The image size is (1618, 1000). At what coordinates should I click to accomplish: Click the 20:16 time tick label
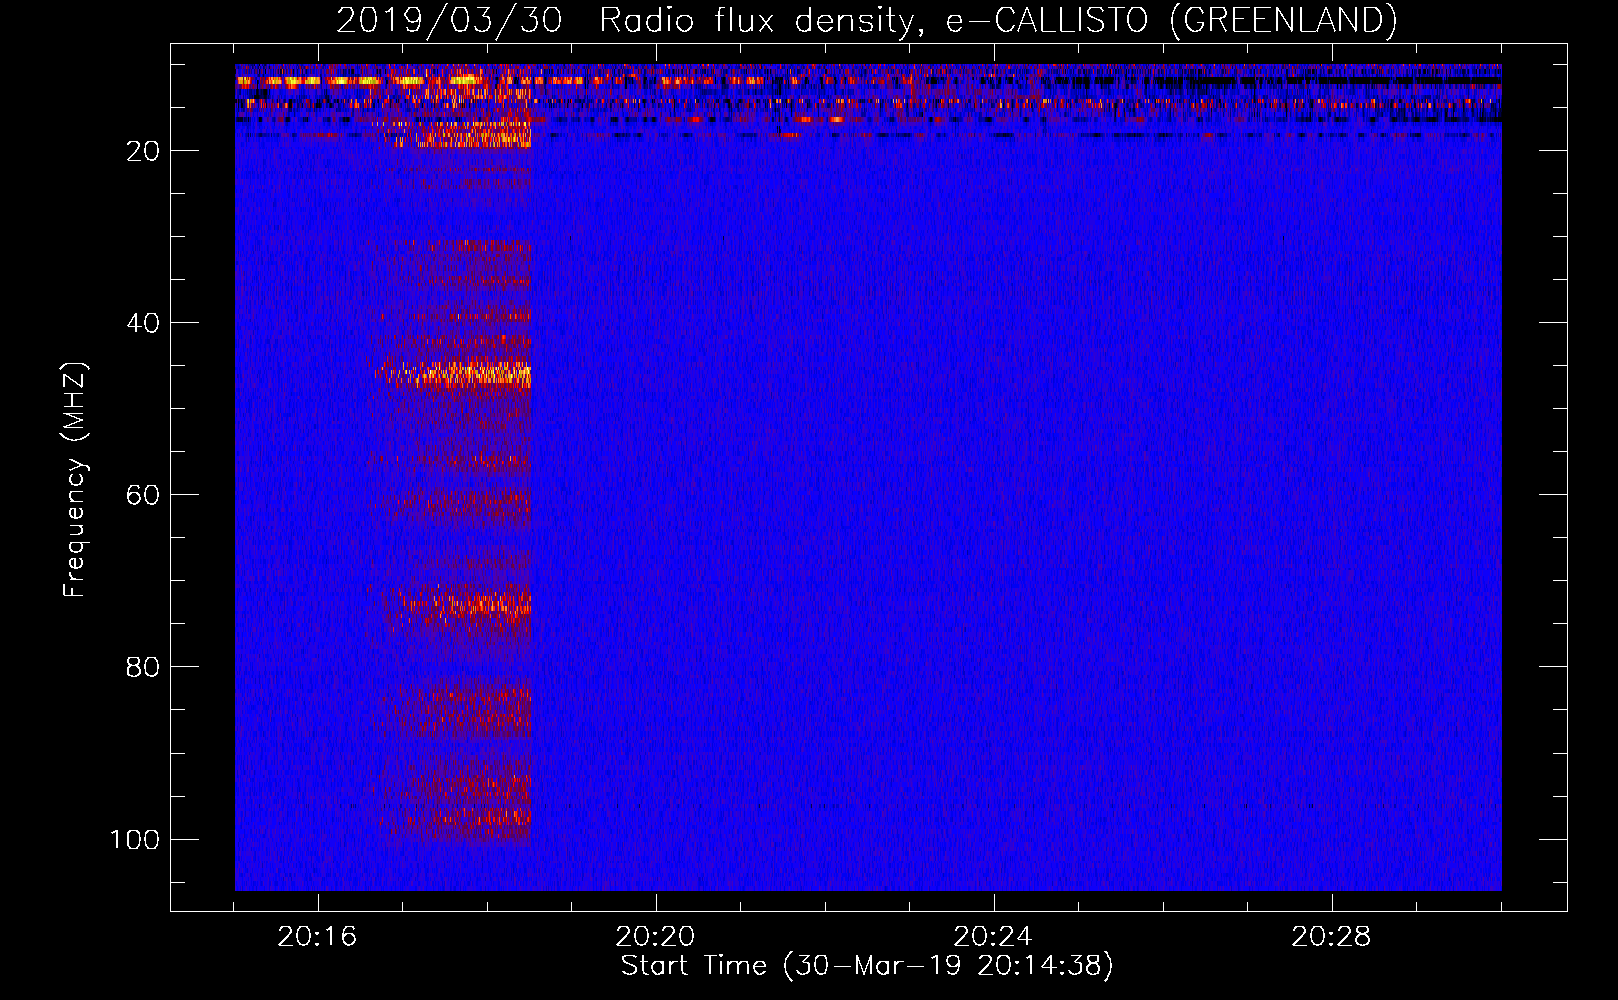point(317,937)
